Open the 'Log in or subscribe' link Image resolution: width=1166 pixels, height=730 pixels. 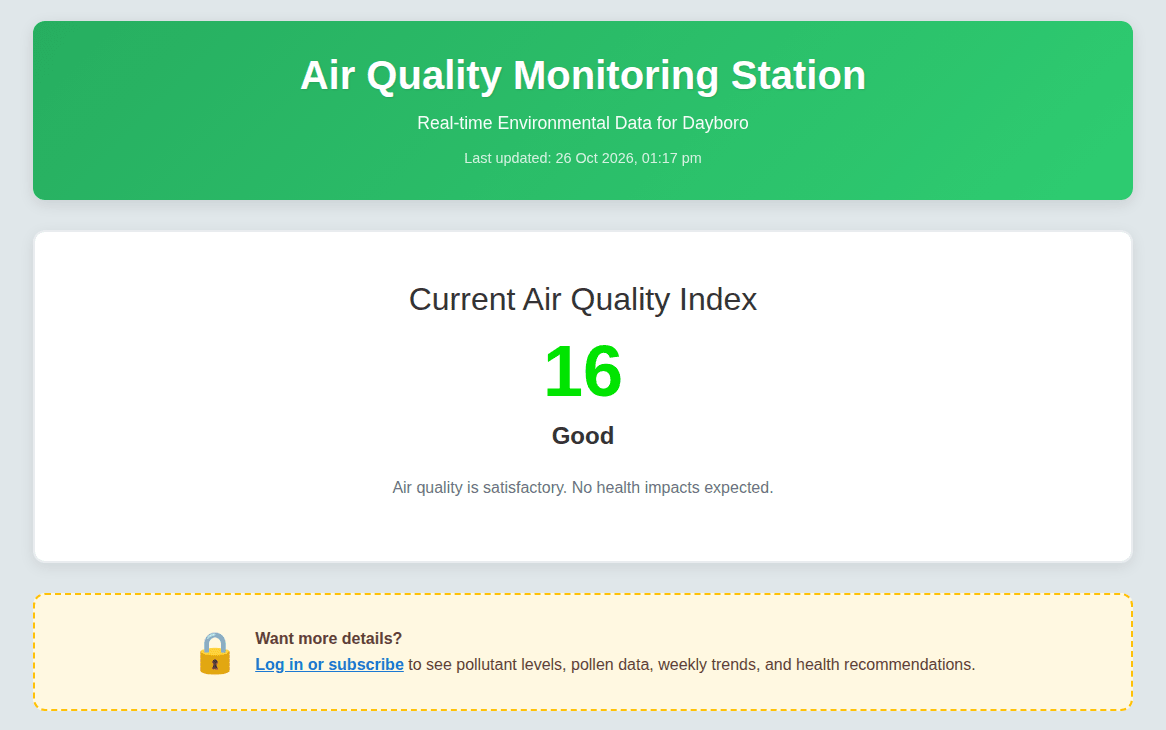coord(329,665)
